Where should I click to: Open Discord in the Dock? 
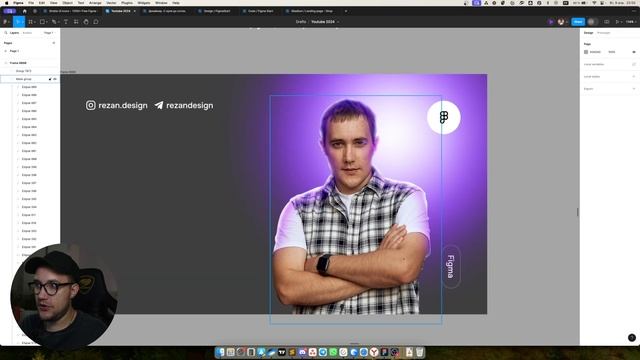point(302,352)
